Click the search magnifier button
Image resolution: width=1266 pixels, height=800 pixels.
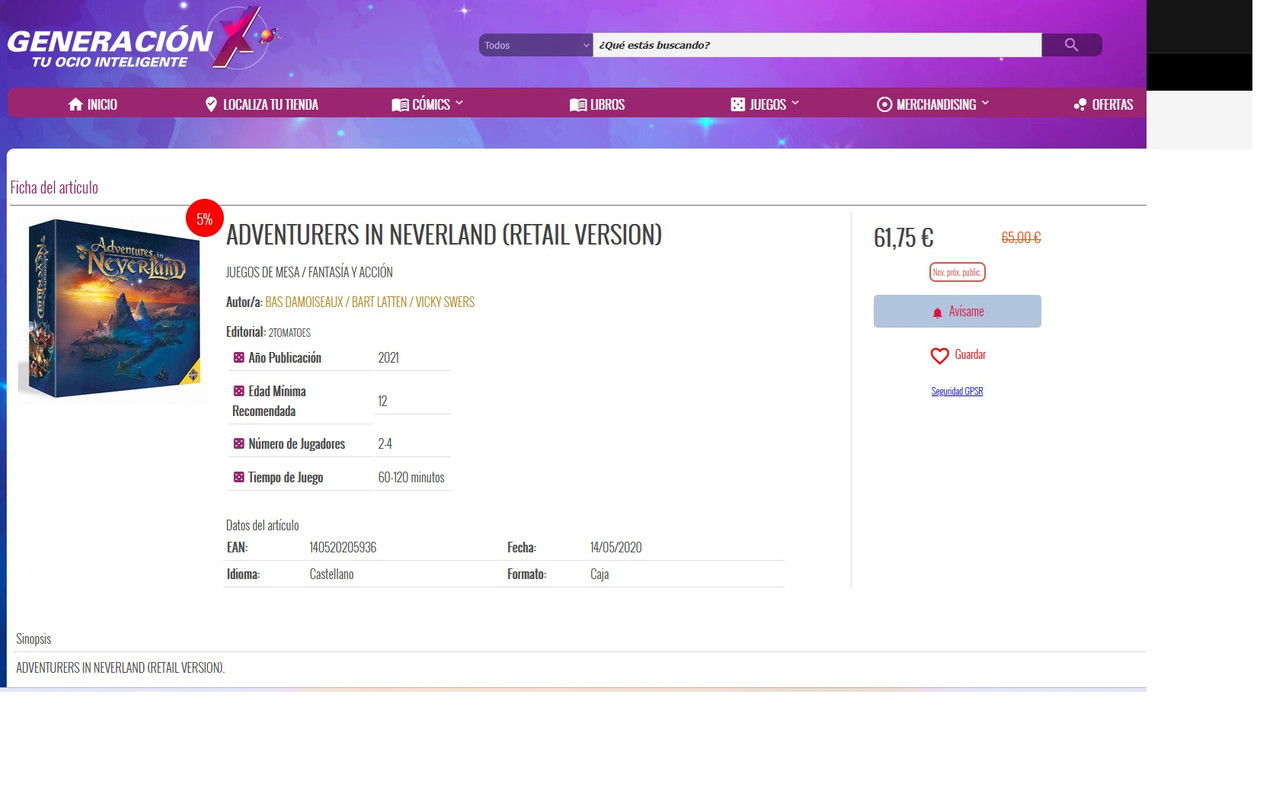point(1071,45)
